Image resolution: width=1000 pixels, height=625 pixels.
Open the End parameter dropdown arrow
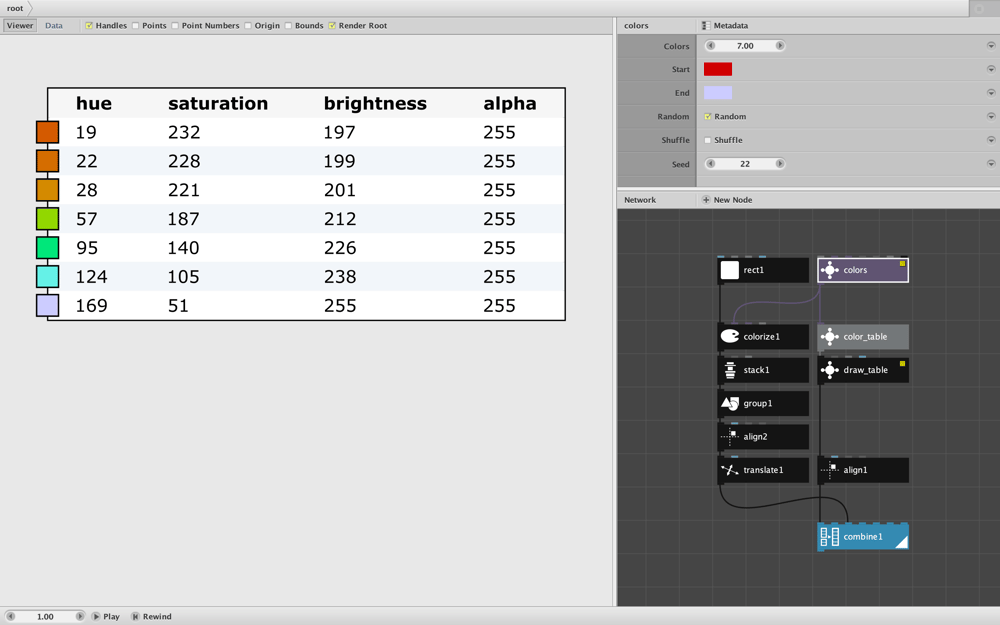tap(990, 92)
